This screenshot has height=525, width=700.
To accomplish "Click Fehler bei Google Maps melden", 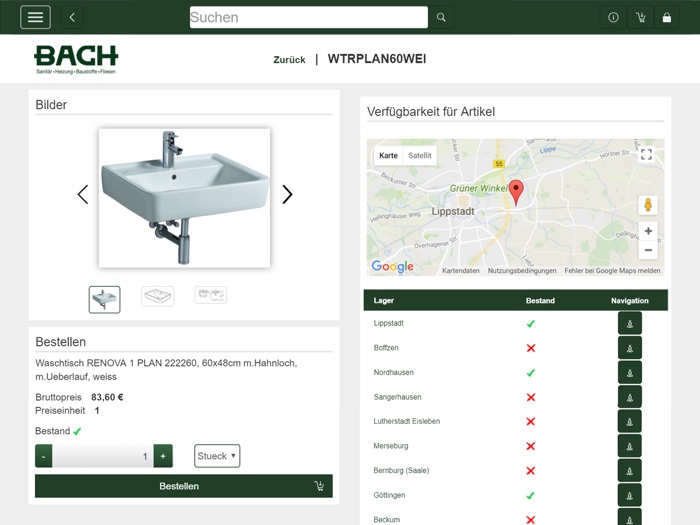I will tap(612, 271).
